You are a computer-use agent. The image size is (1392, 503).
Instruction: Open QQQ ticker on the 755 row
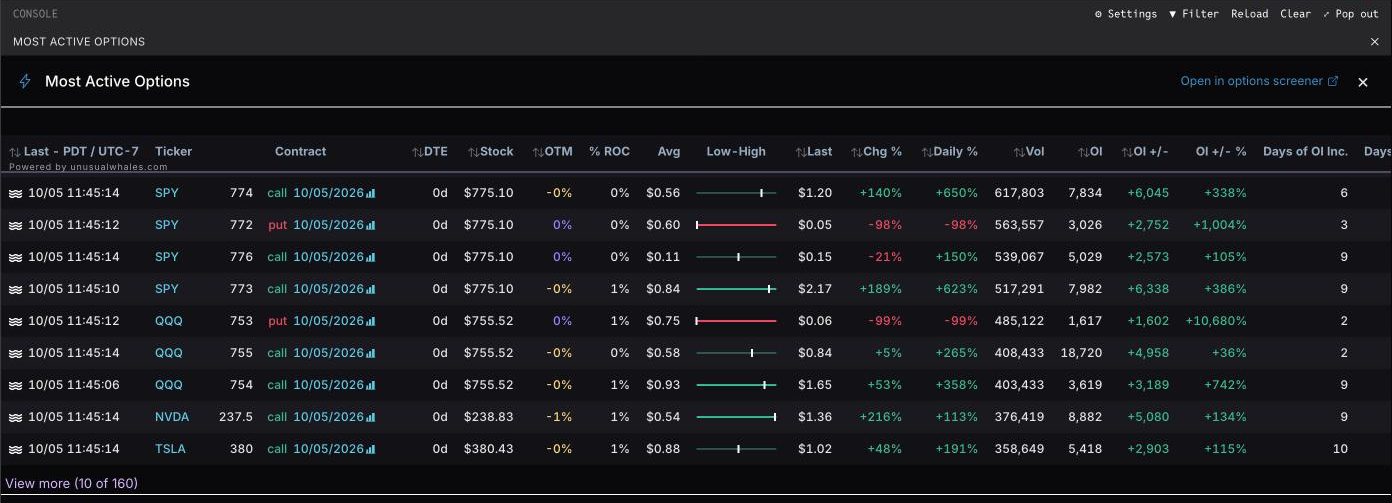(x=169, y=353)
